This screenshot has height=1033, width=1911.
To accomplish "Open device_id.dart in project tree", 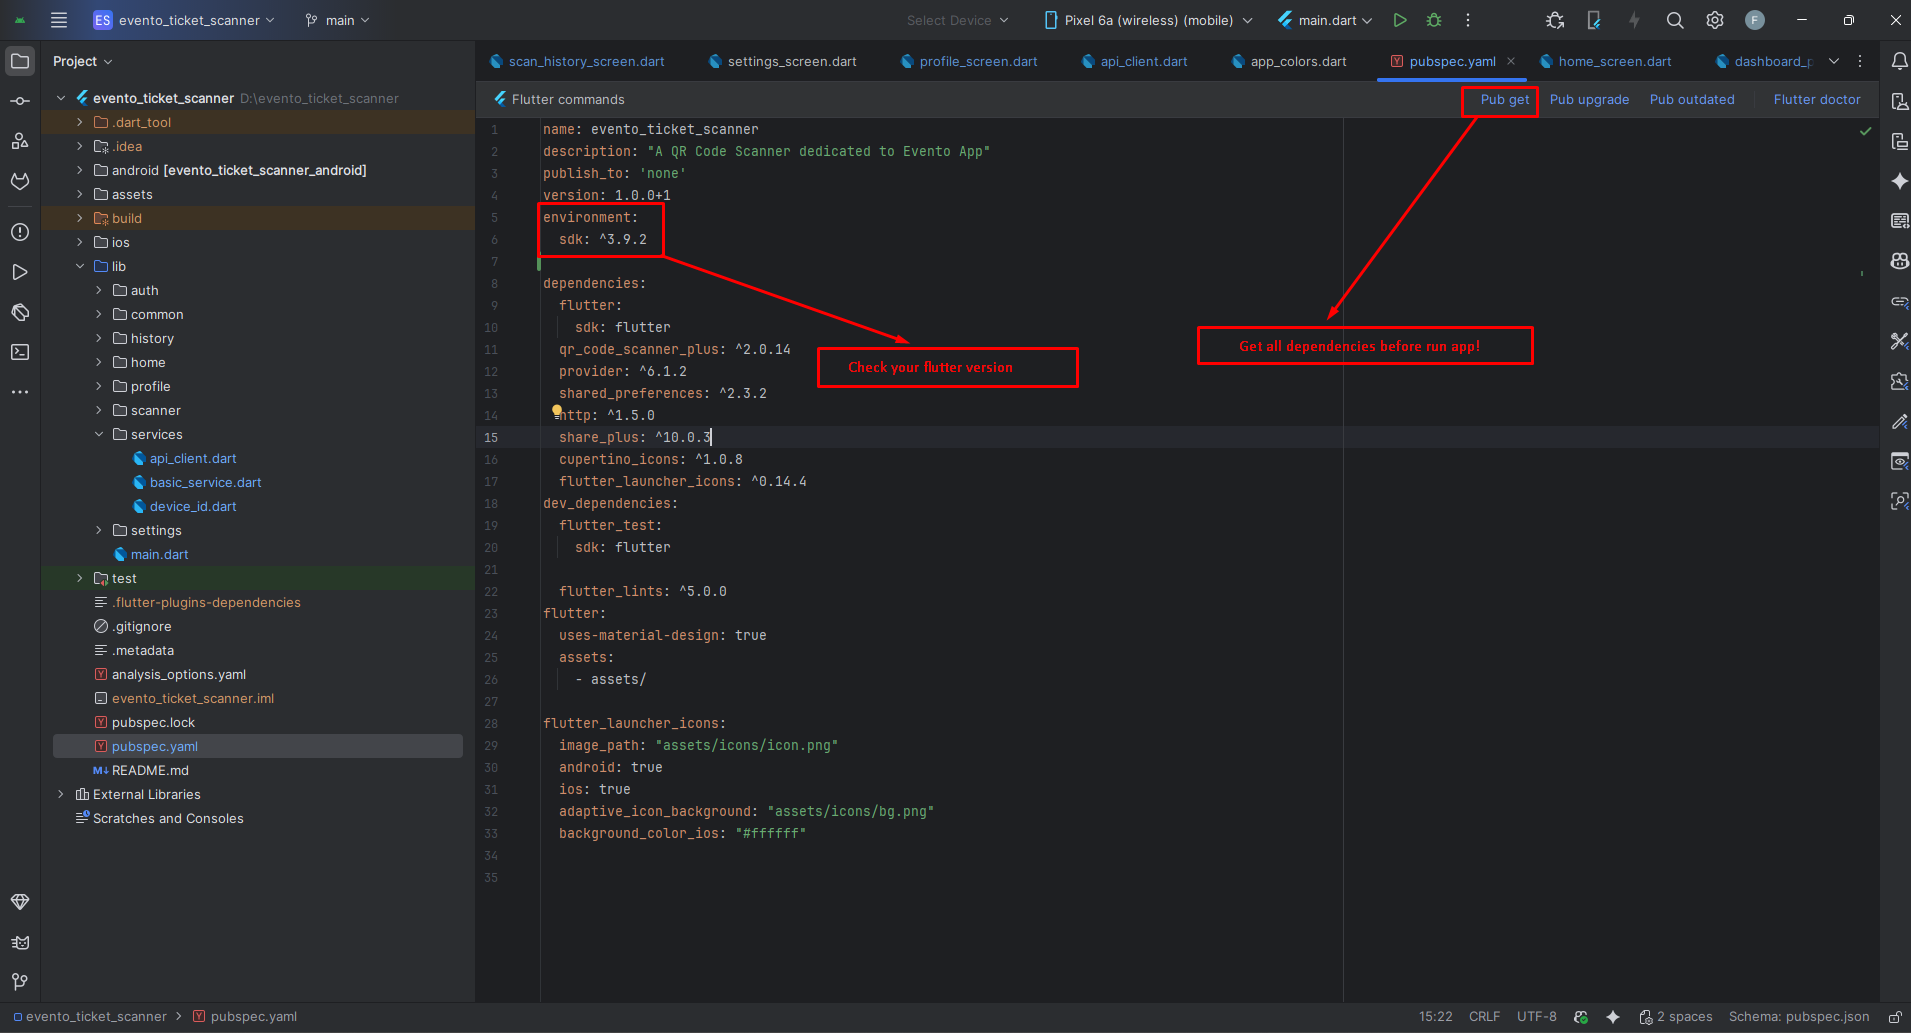I will point(193,506).
